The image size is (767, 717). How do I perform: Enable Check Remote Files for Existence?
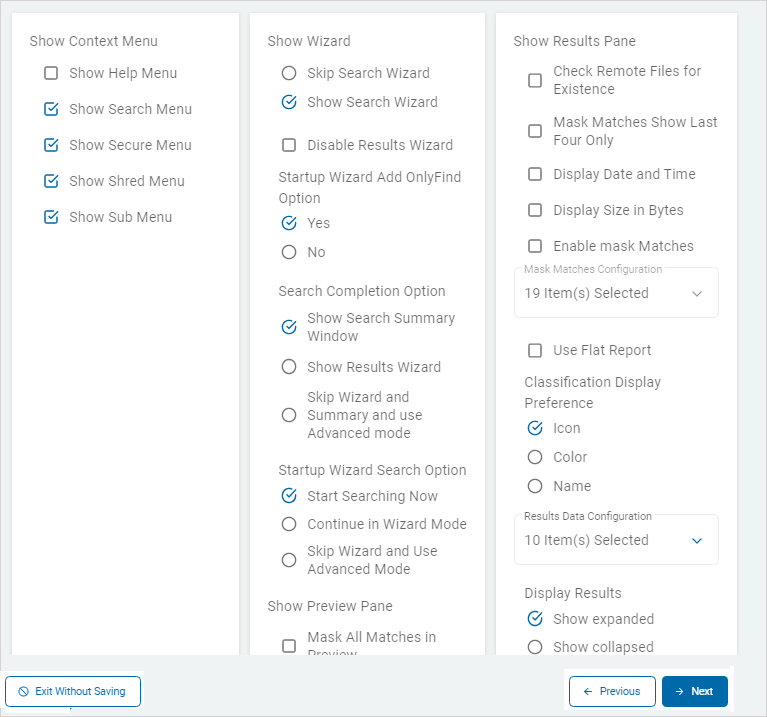[535, 80]
